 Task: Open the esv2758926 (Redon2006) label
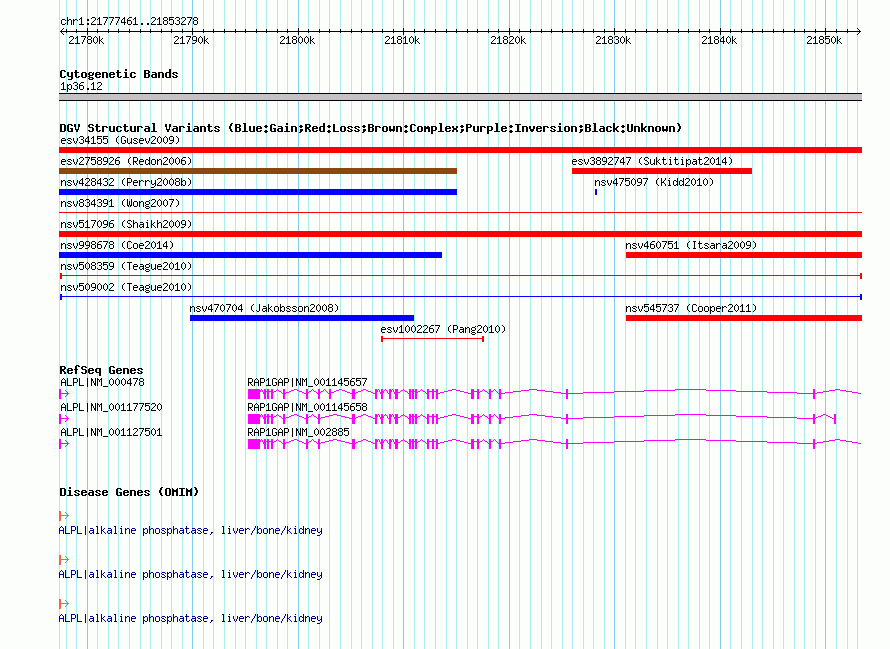(x=126, y=161)
